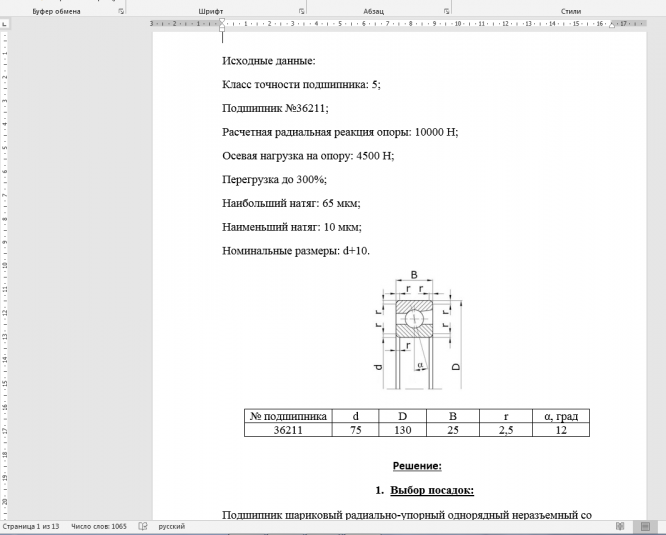This screenshot has width=666, height=535.
Task: Click the spelling check icon in status bar
Action: pyautogui.click(x=143, y=525)
